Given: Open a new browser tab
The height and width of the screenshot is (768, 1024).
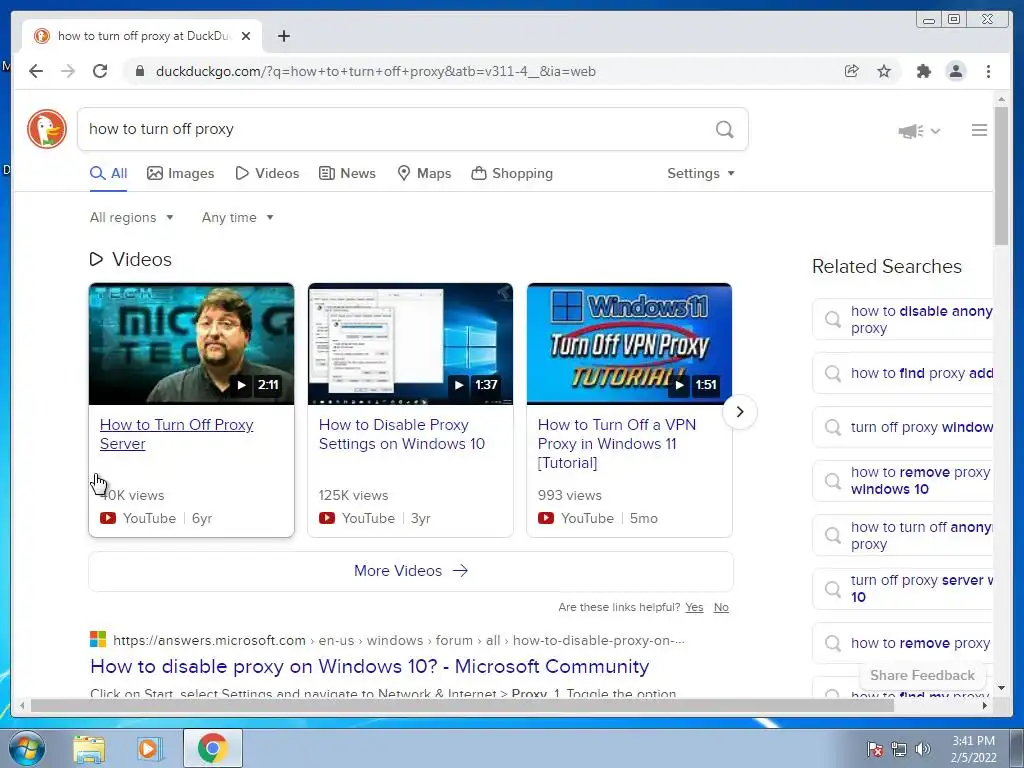Looking at the screenshot, I should [283, 36].
